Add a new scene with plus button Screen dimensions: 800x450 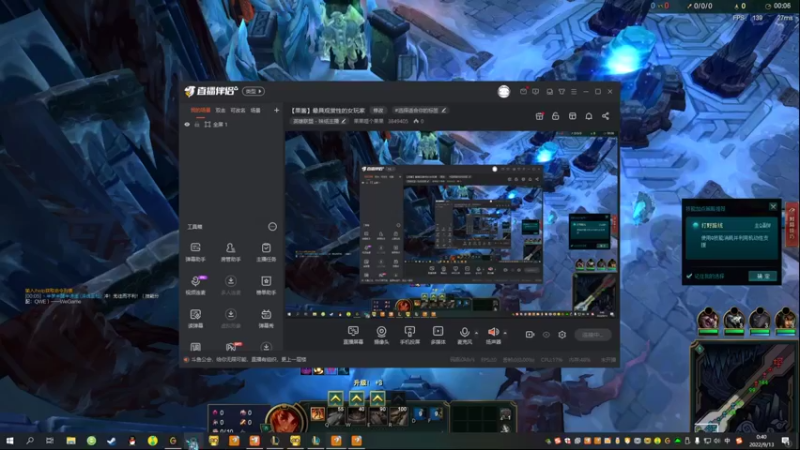click(x=277, y=110)
